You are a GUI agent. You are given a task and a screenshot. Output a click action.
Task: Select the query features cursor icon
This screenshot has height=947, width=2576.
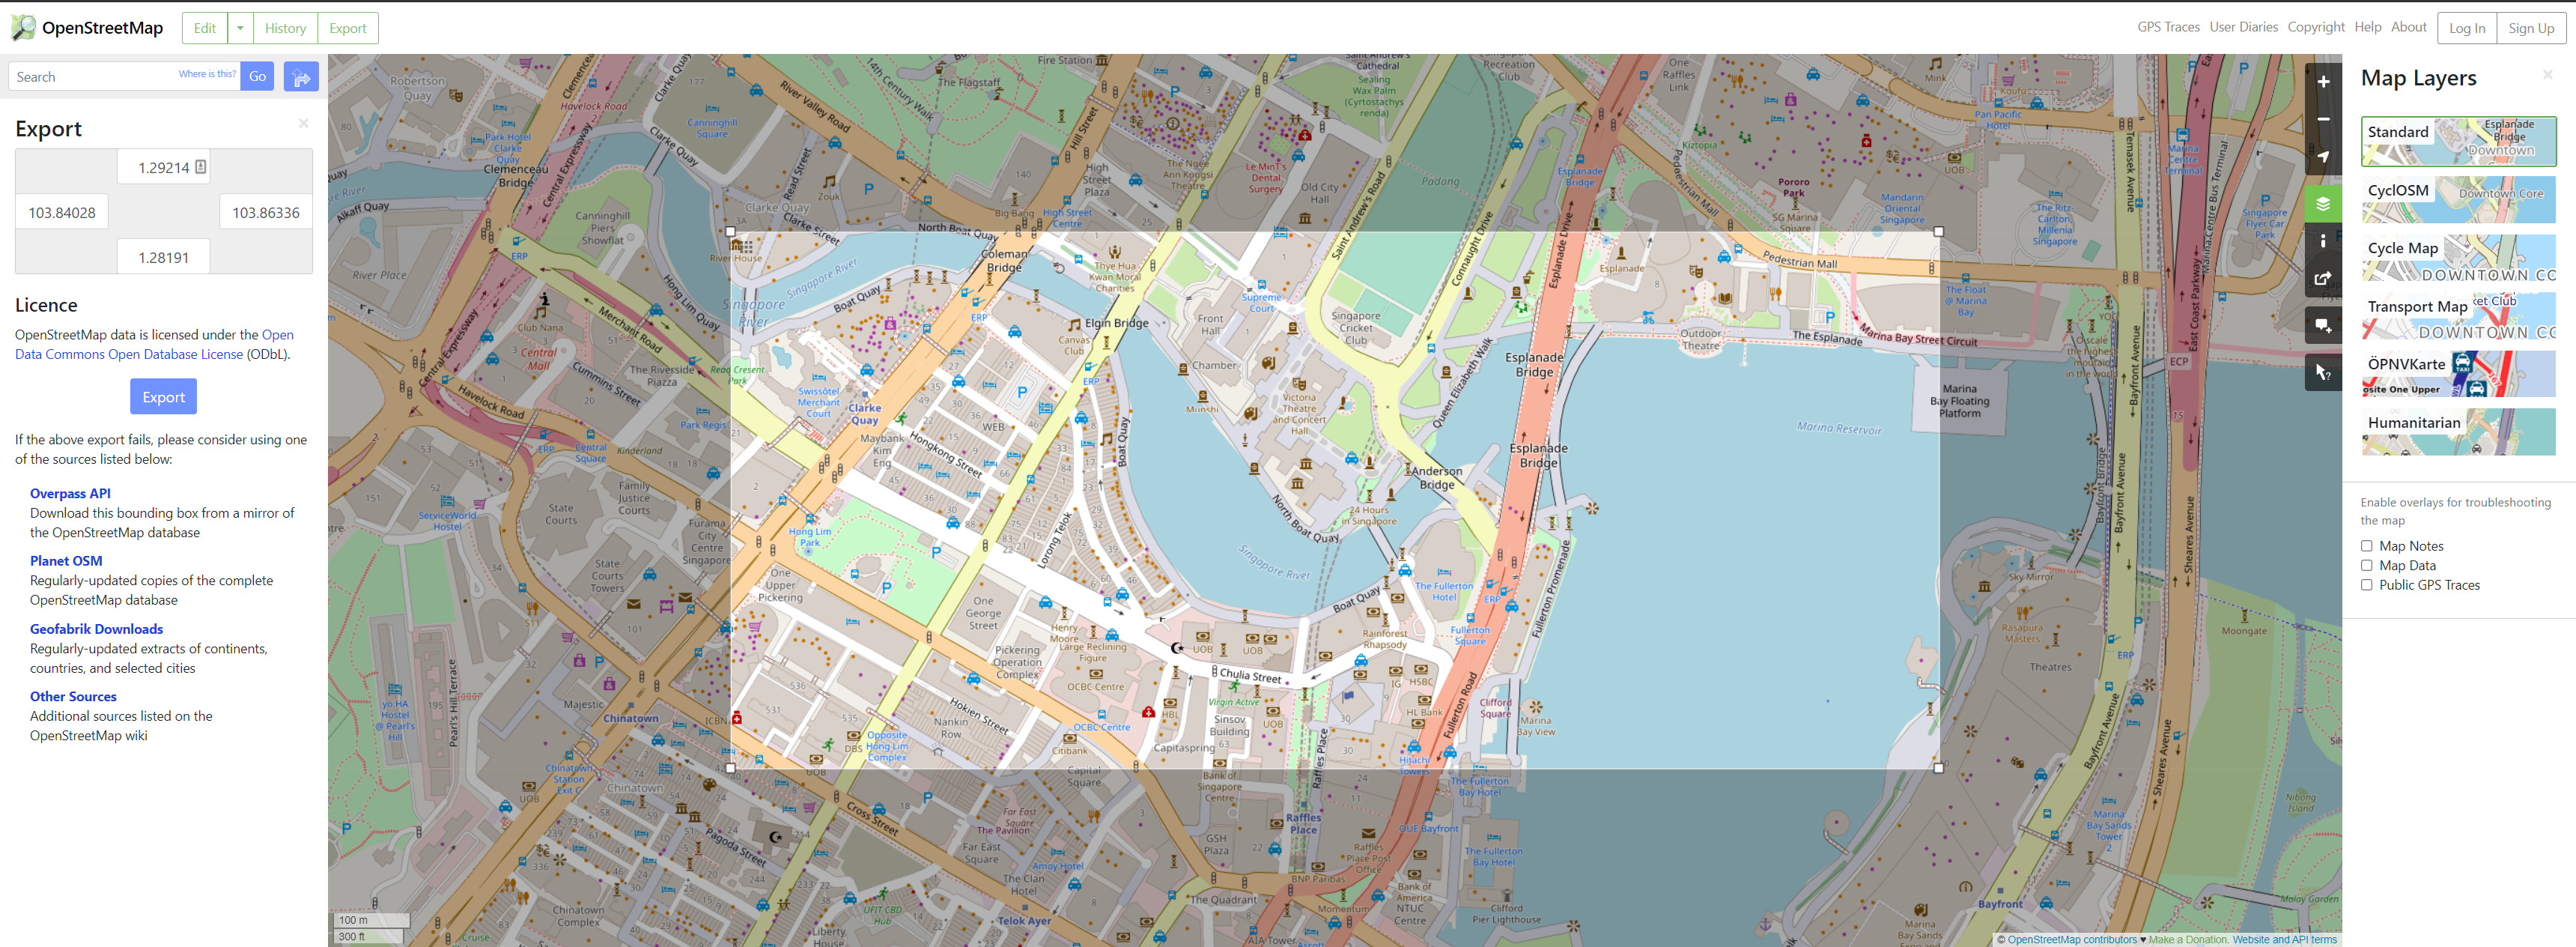point(2323,371)
